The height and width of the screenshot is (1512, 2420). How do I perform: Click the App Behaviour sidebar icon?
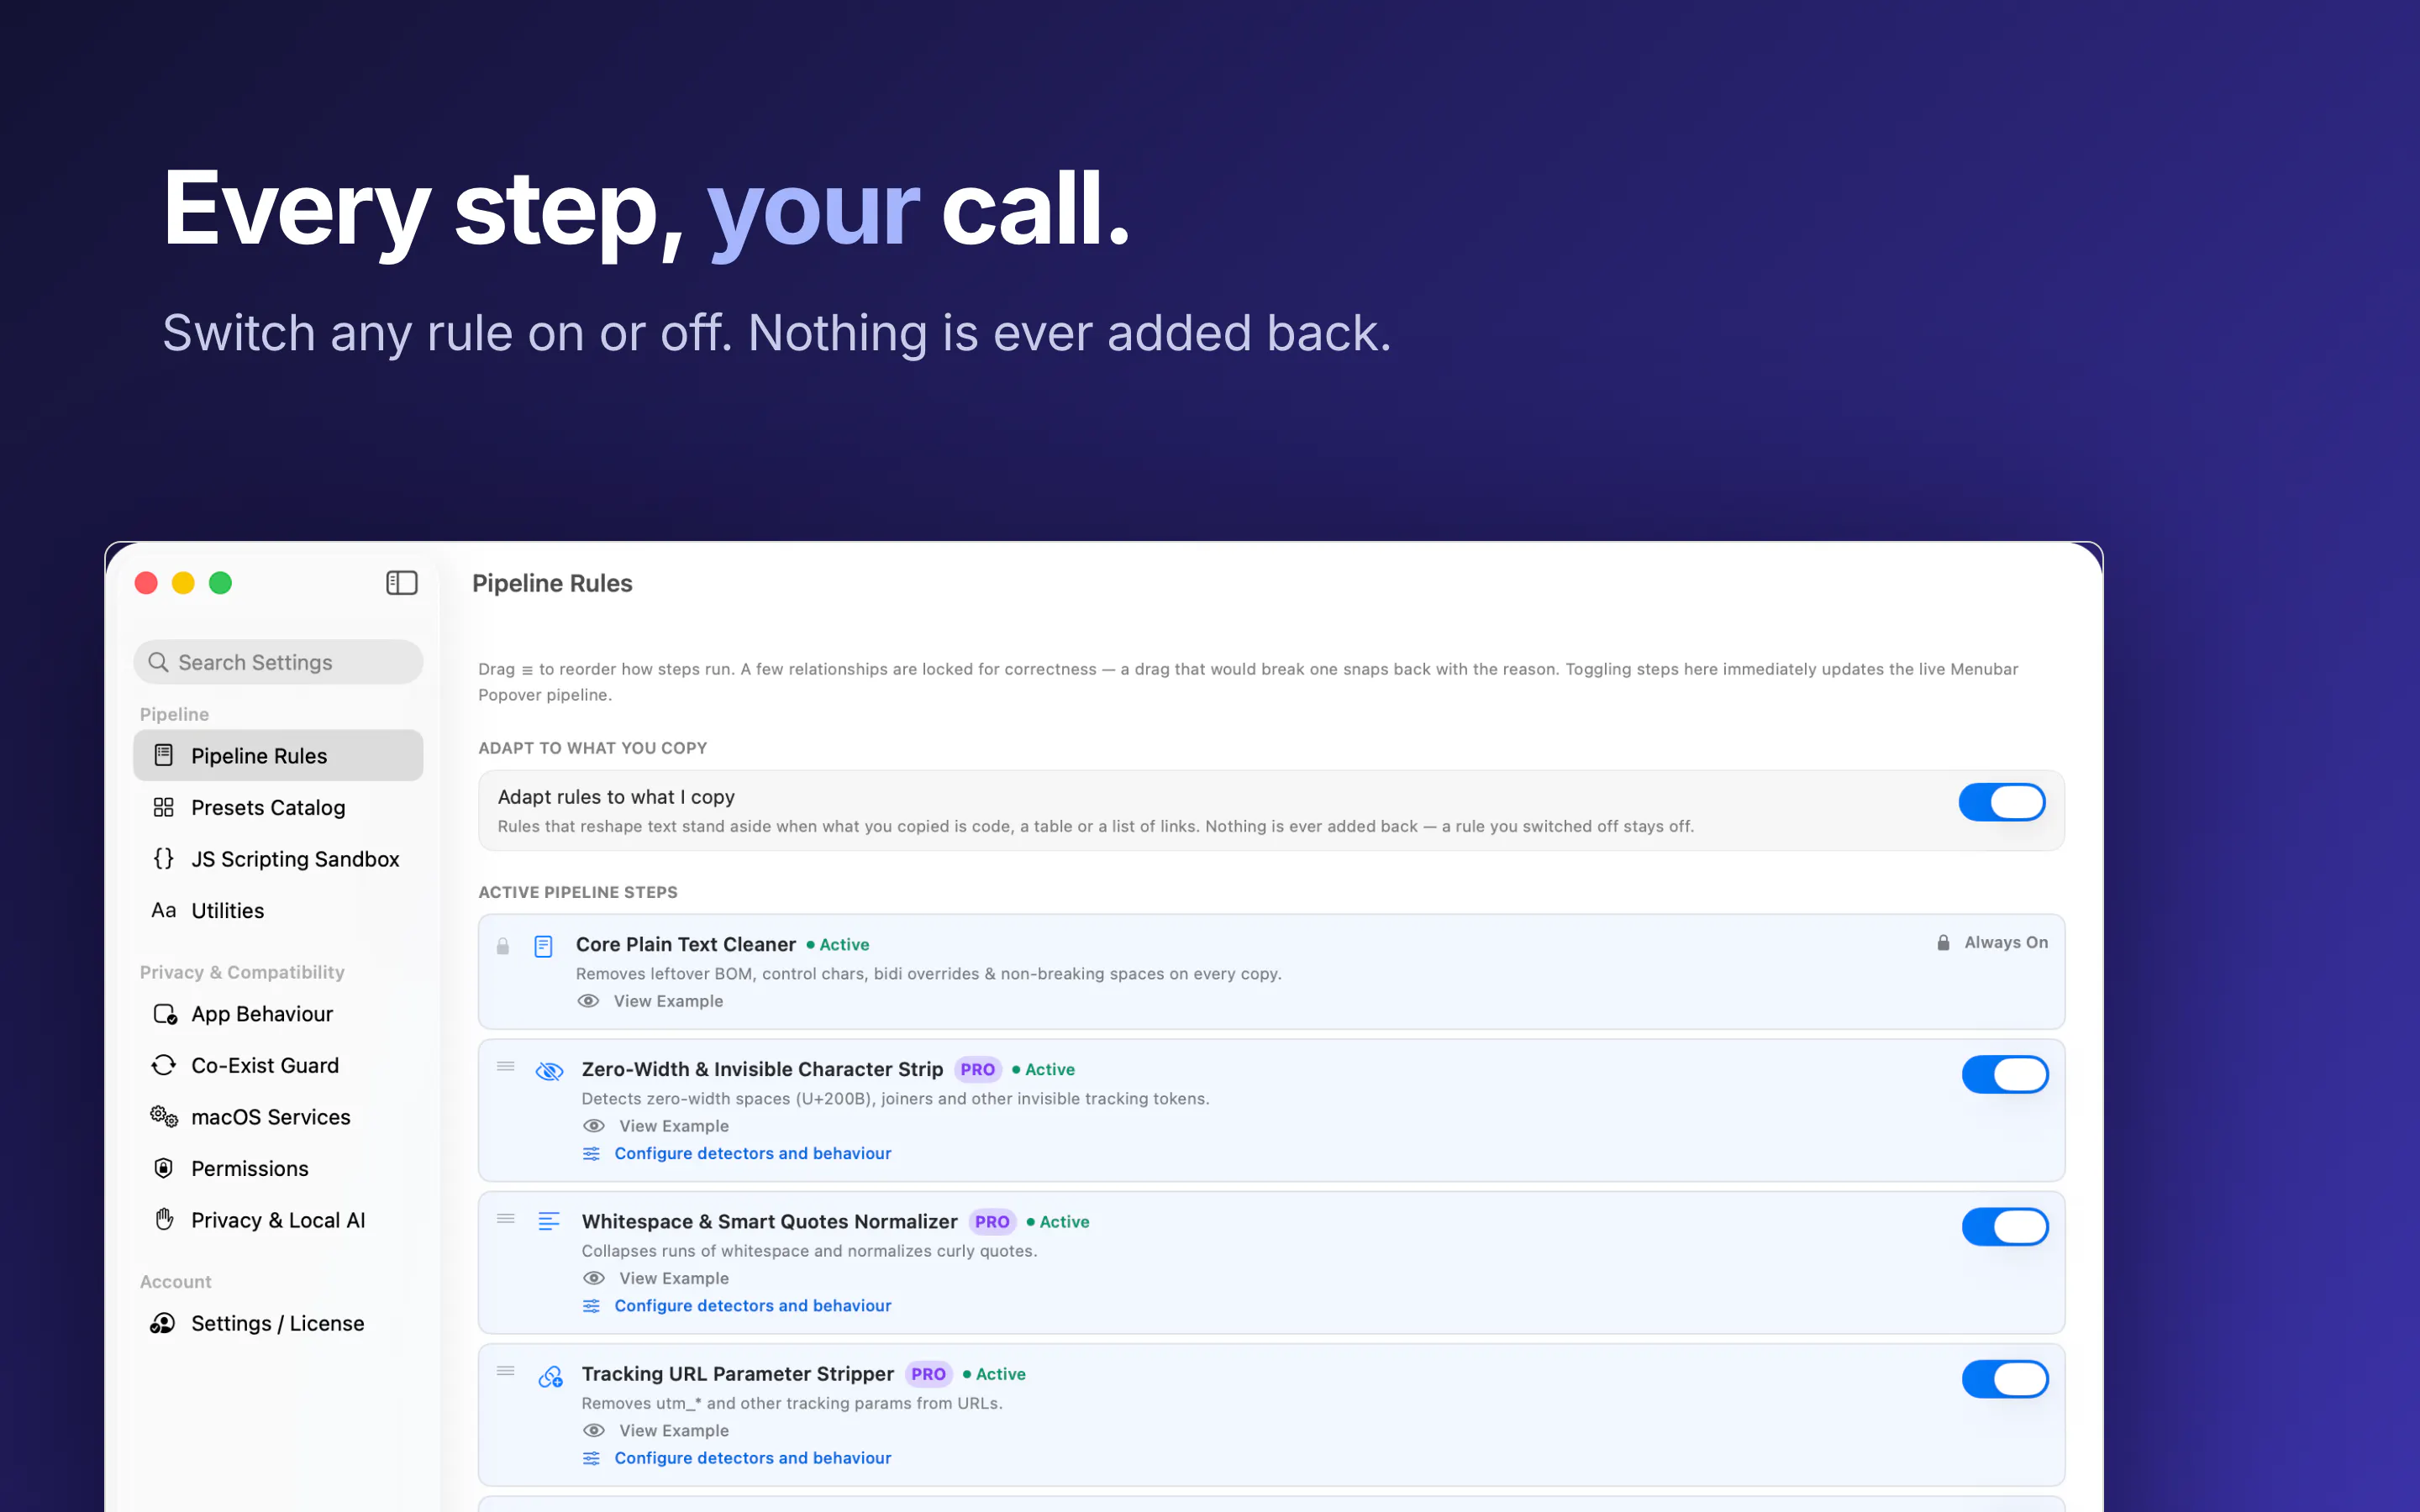coord(164,1014)
